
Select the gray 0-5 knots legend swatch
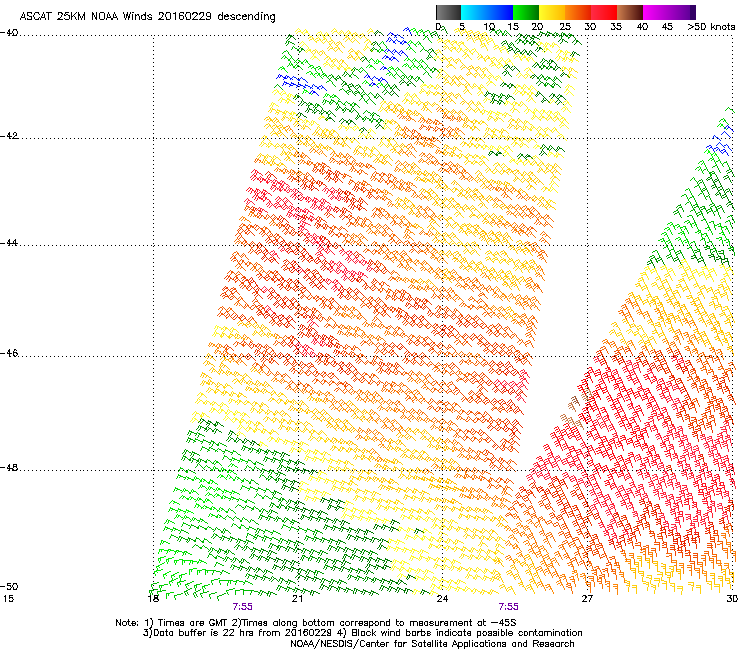448,12
